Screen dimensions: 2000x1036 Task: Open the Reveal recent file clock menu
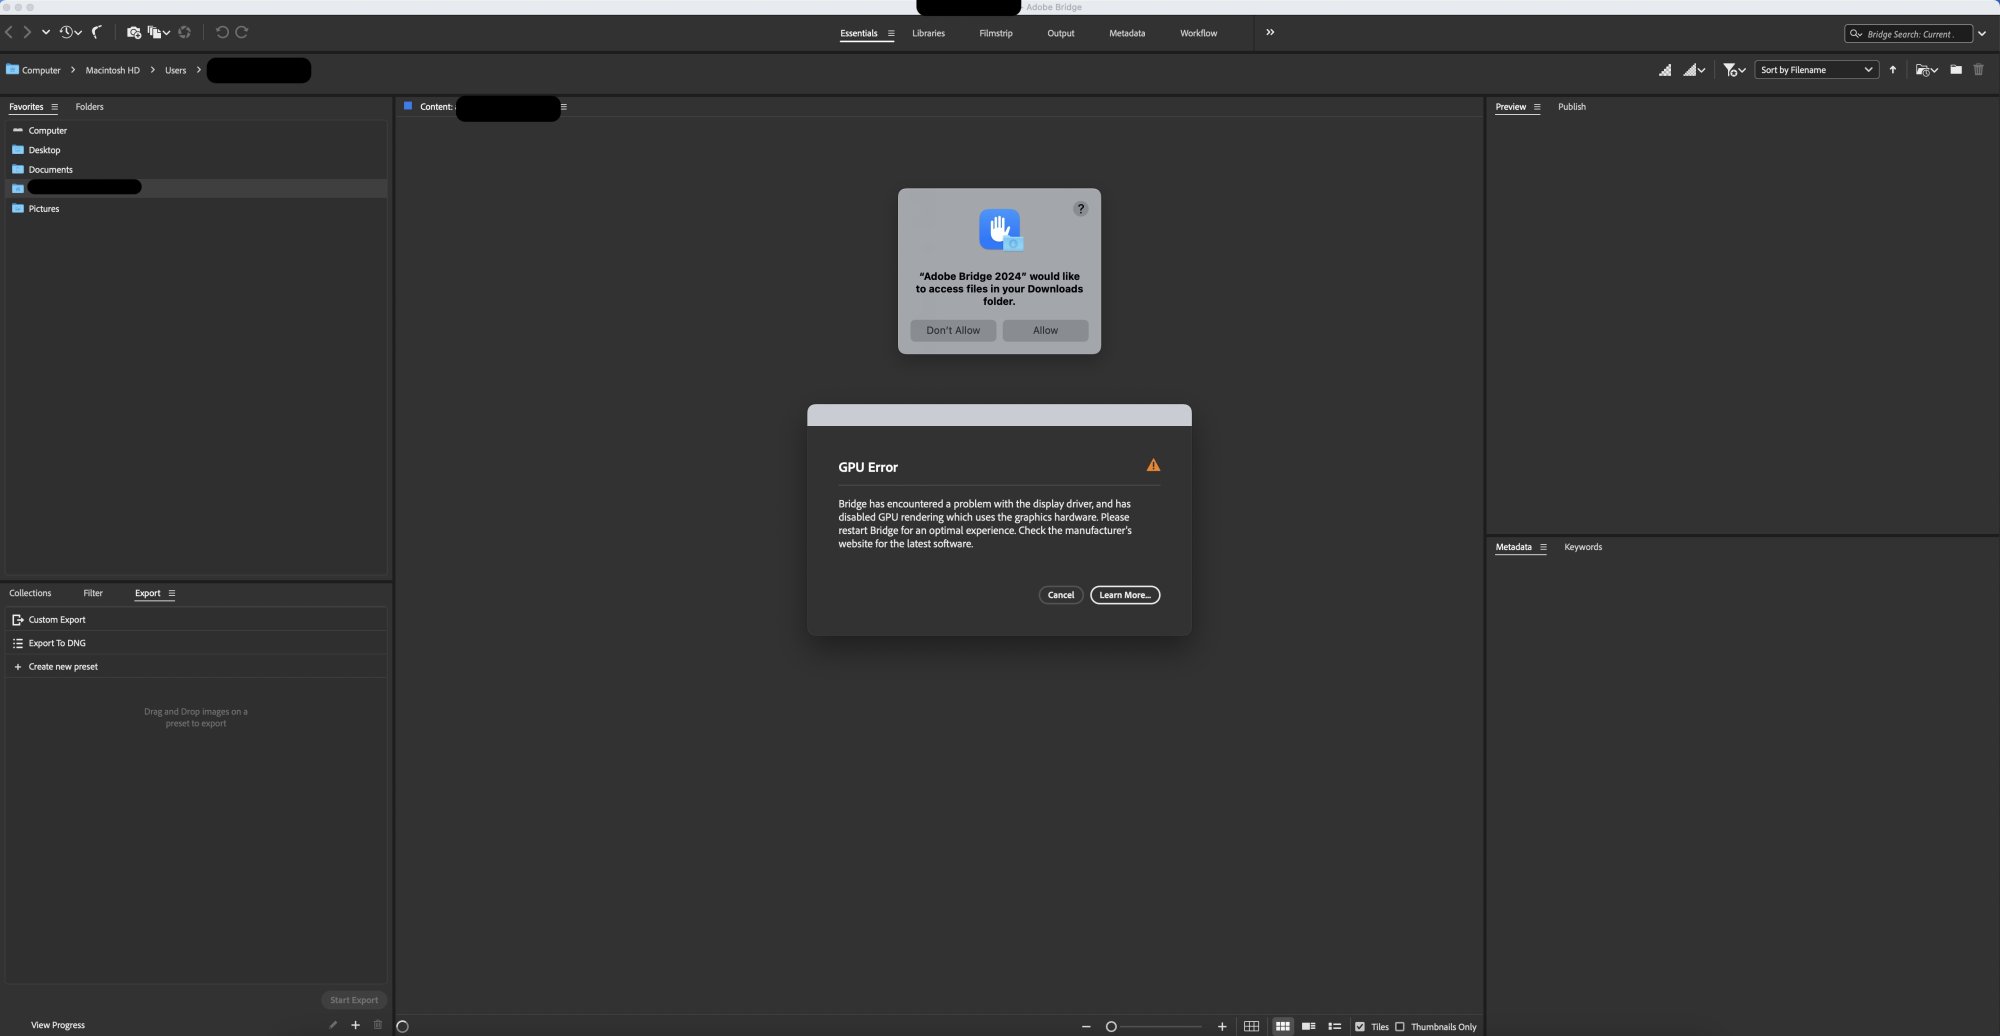(x=70, y=32)
